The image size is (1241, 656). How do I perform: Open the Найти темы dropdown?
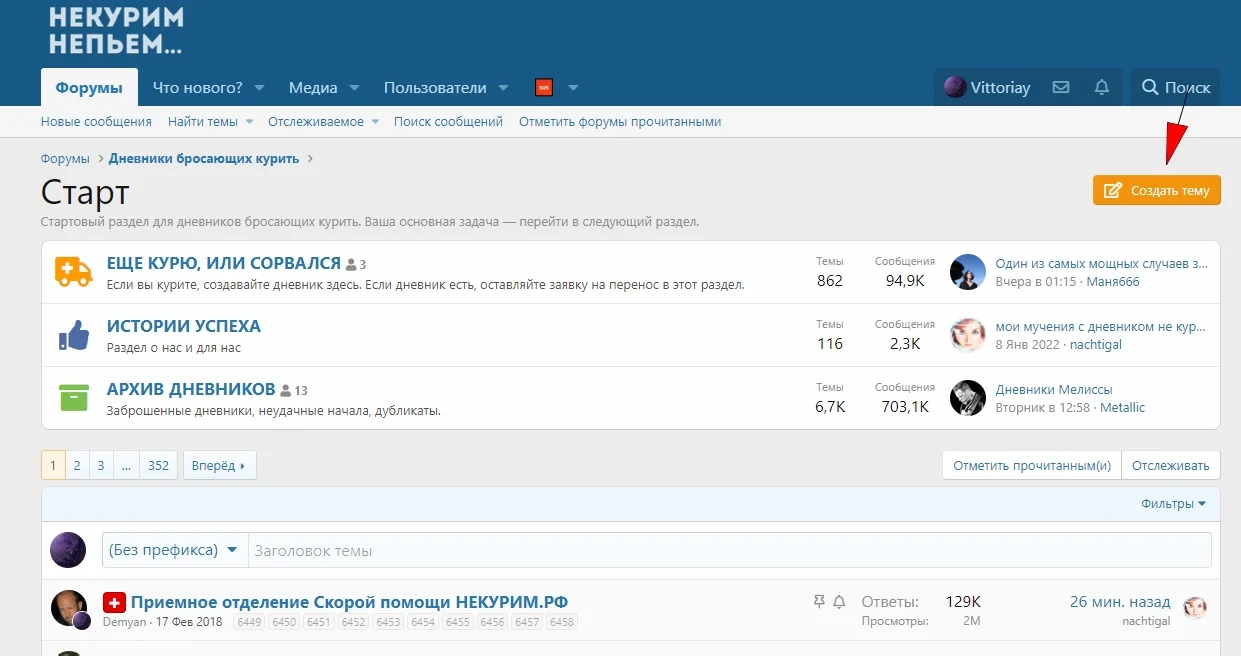(x=204, y=121)
